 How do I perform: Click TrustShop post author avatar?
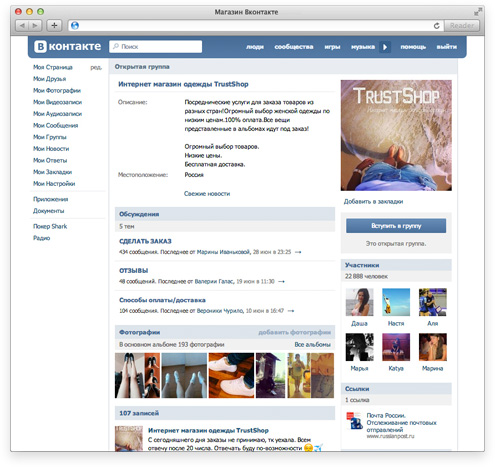tap(129, 438)
